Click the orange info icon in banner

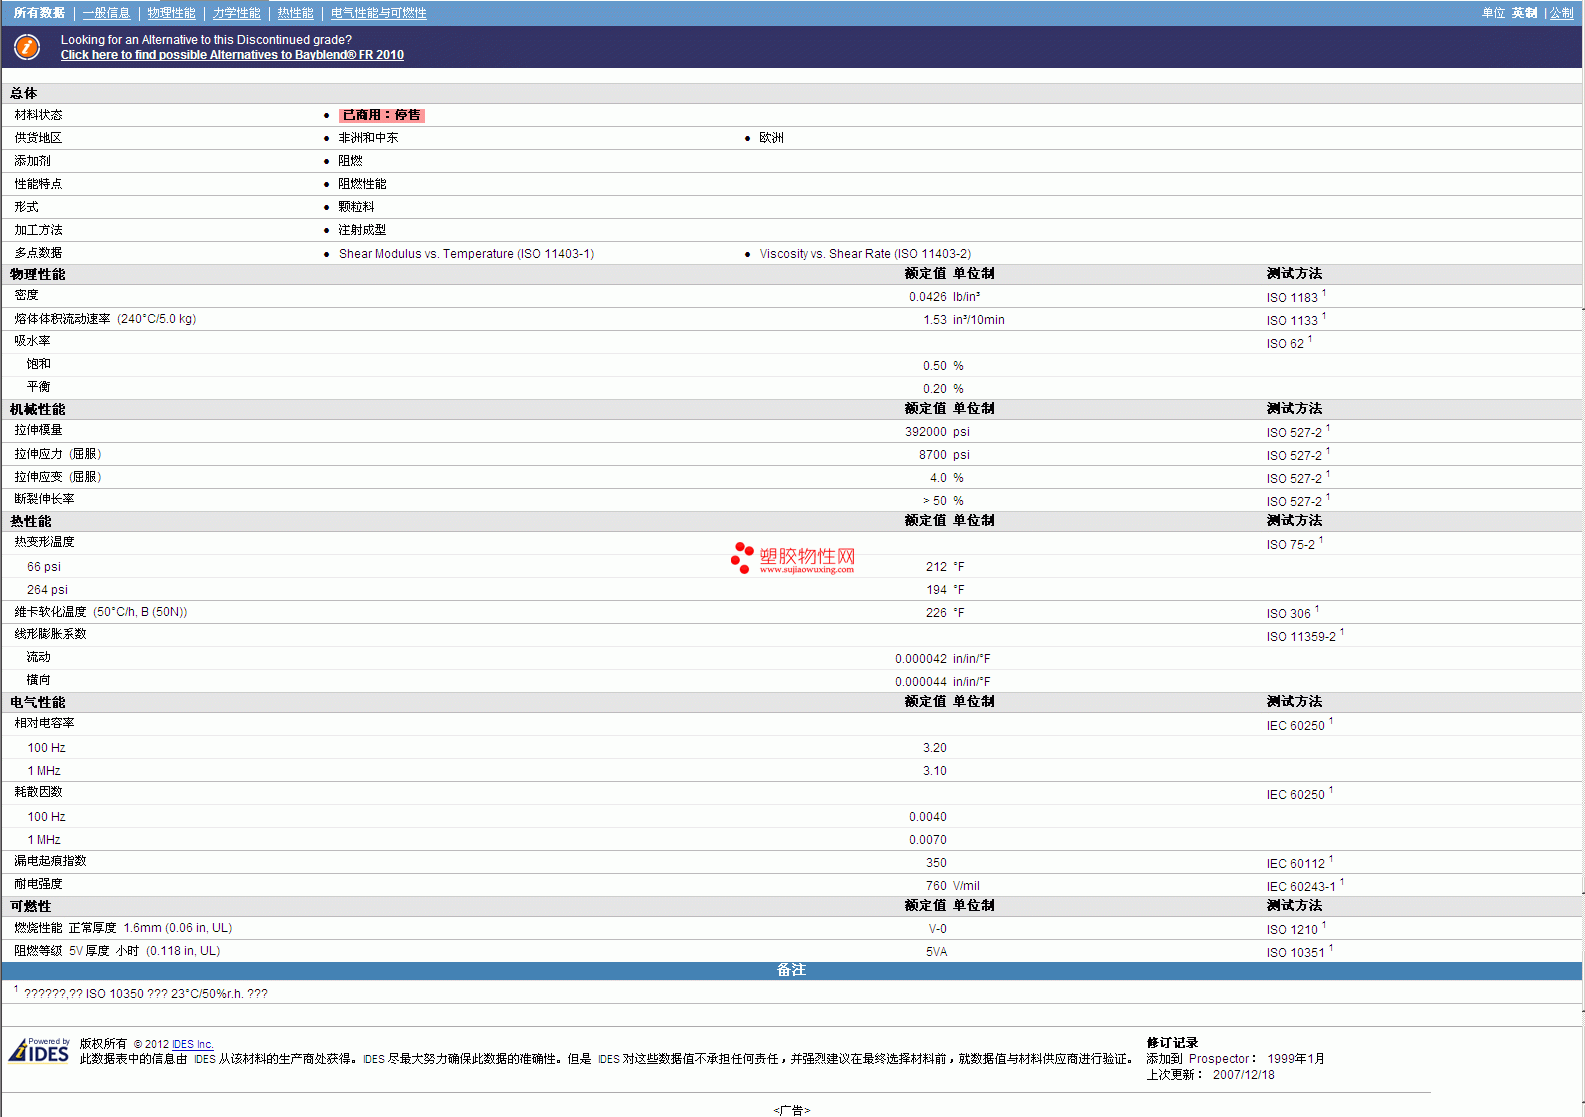coord(27,47)
